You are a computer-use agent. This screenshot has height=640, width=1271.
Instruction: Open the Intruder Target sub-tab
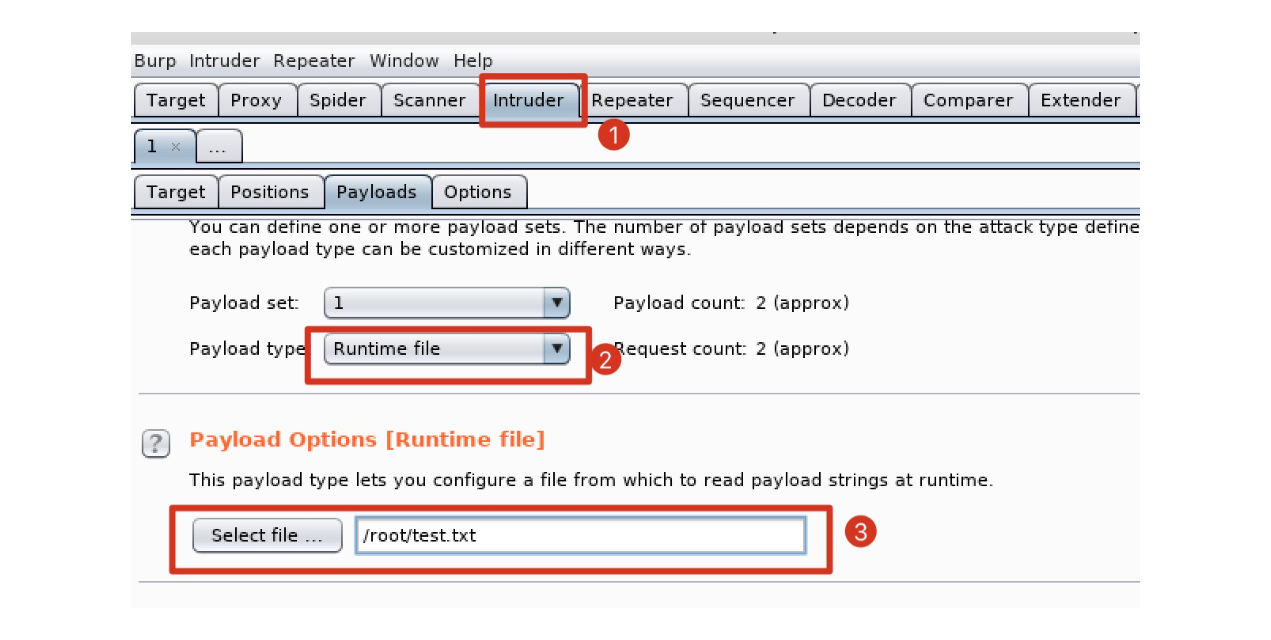click(176, 192)
